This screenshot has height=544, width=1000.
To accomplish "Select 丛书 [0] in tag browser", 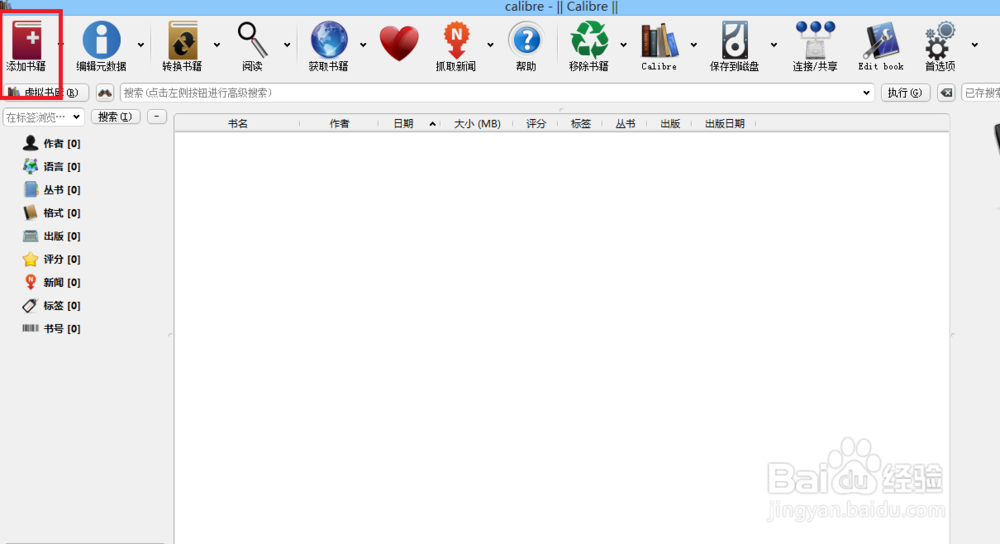I will [x=51, y=189].
